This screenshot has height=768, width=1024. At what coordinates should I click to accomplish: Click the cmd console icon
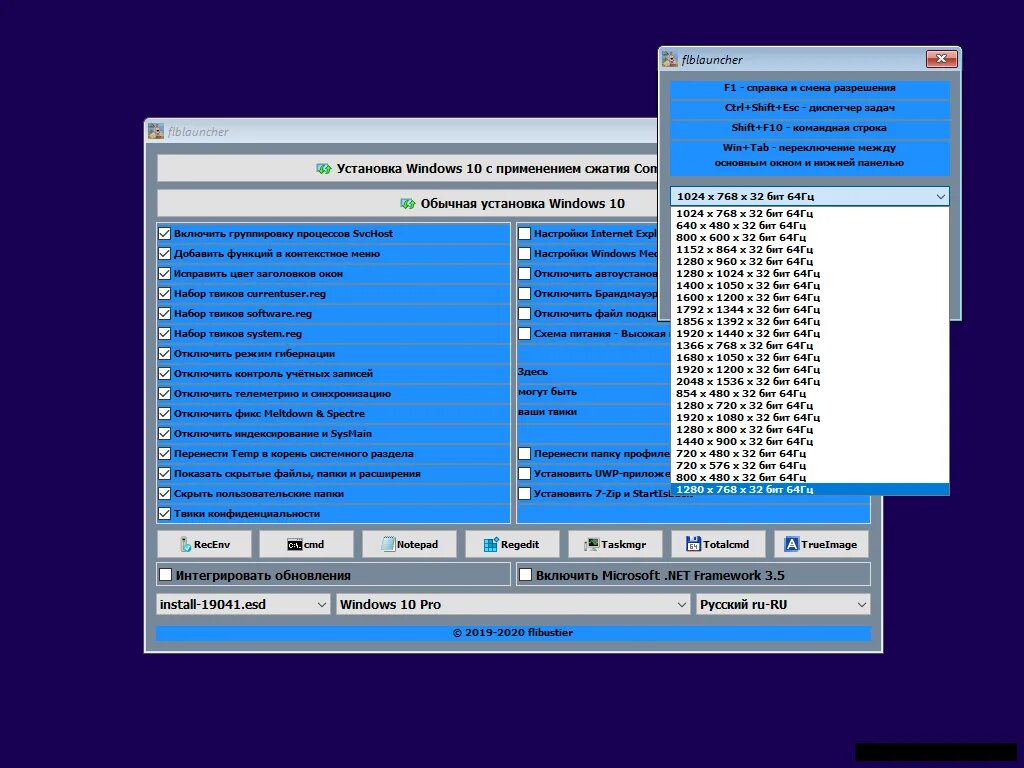coord(295,545)
